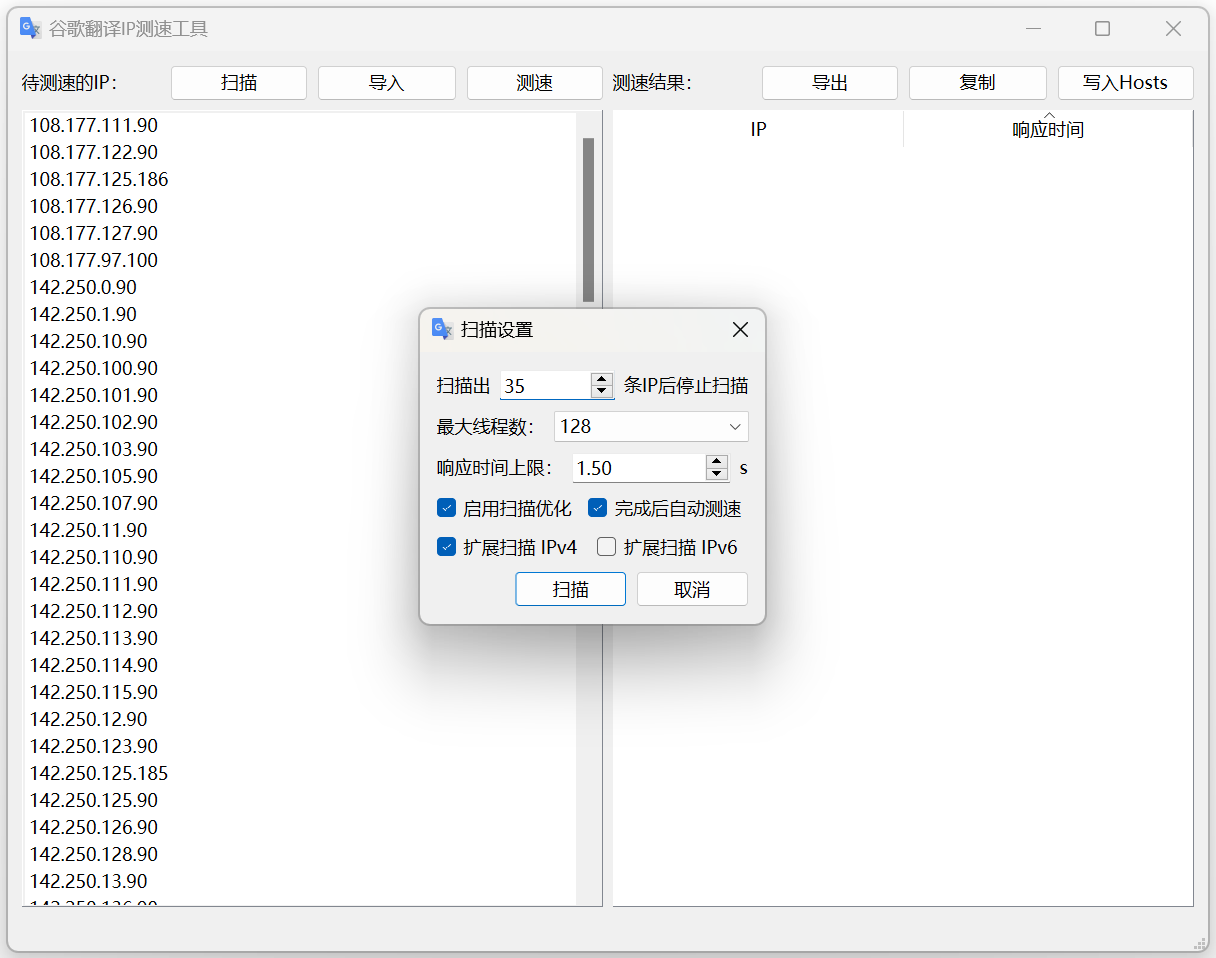The image size is (1216, 958).
Task: Cancel the dialog with 取消
Action: (x=692, y=589)
